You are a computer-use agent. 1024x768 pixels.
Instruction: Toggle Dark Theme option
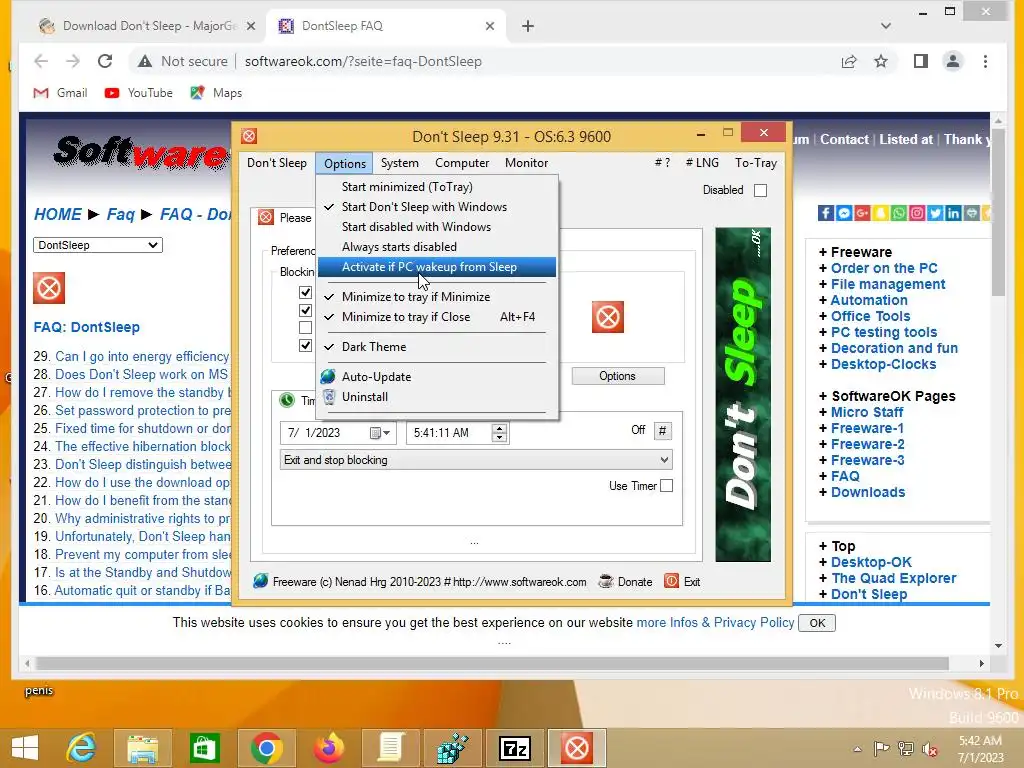(x=437, y=347)
